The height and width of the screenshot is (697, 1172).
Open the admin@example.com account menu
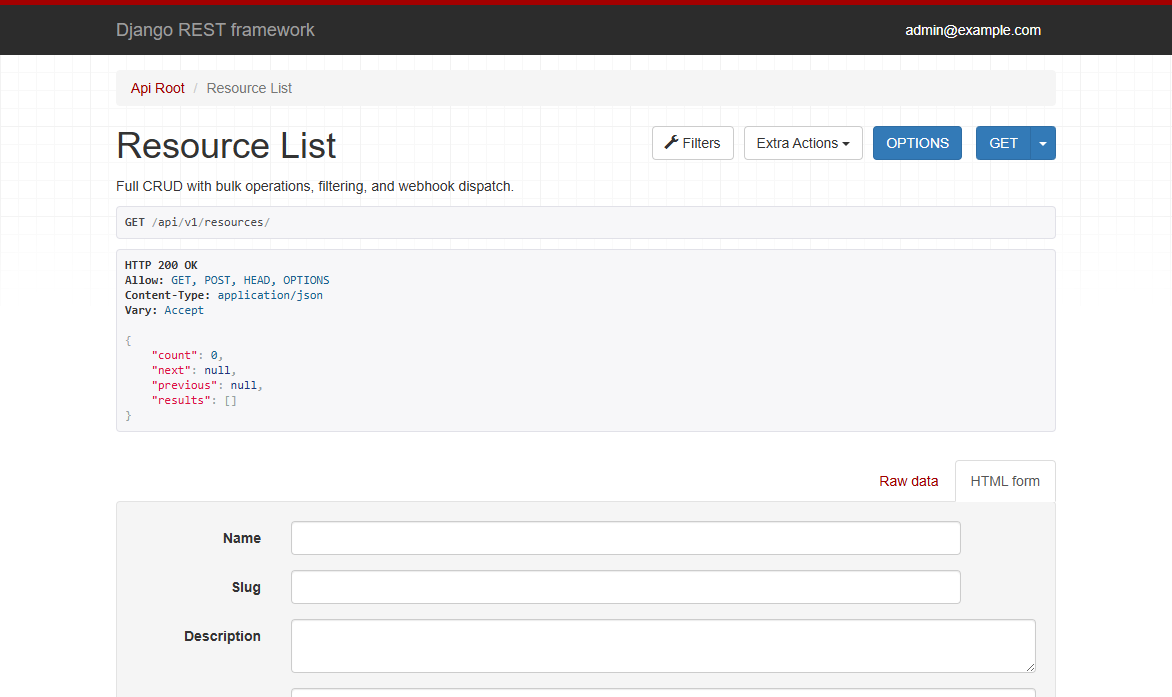click(973, 30)
